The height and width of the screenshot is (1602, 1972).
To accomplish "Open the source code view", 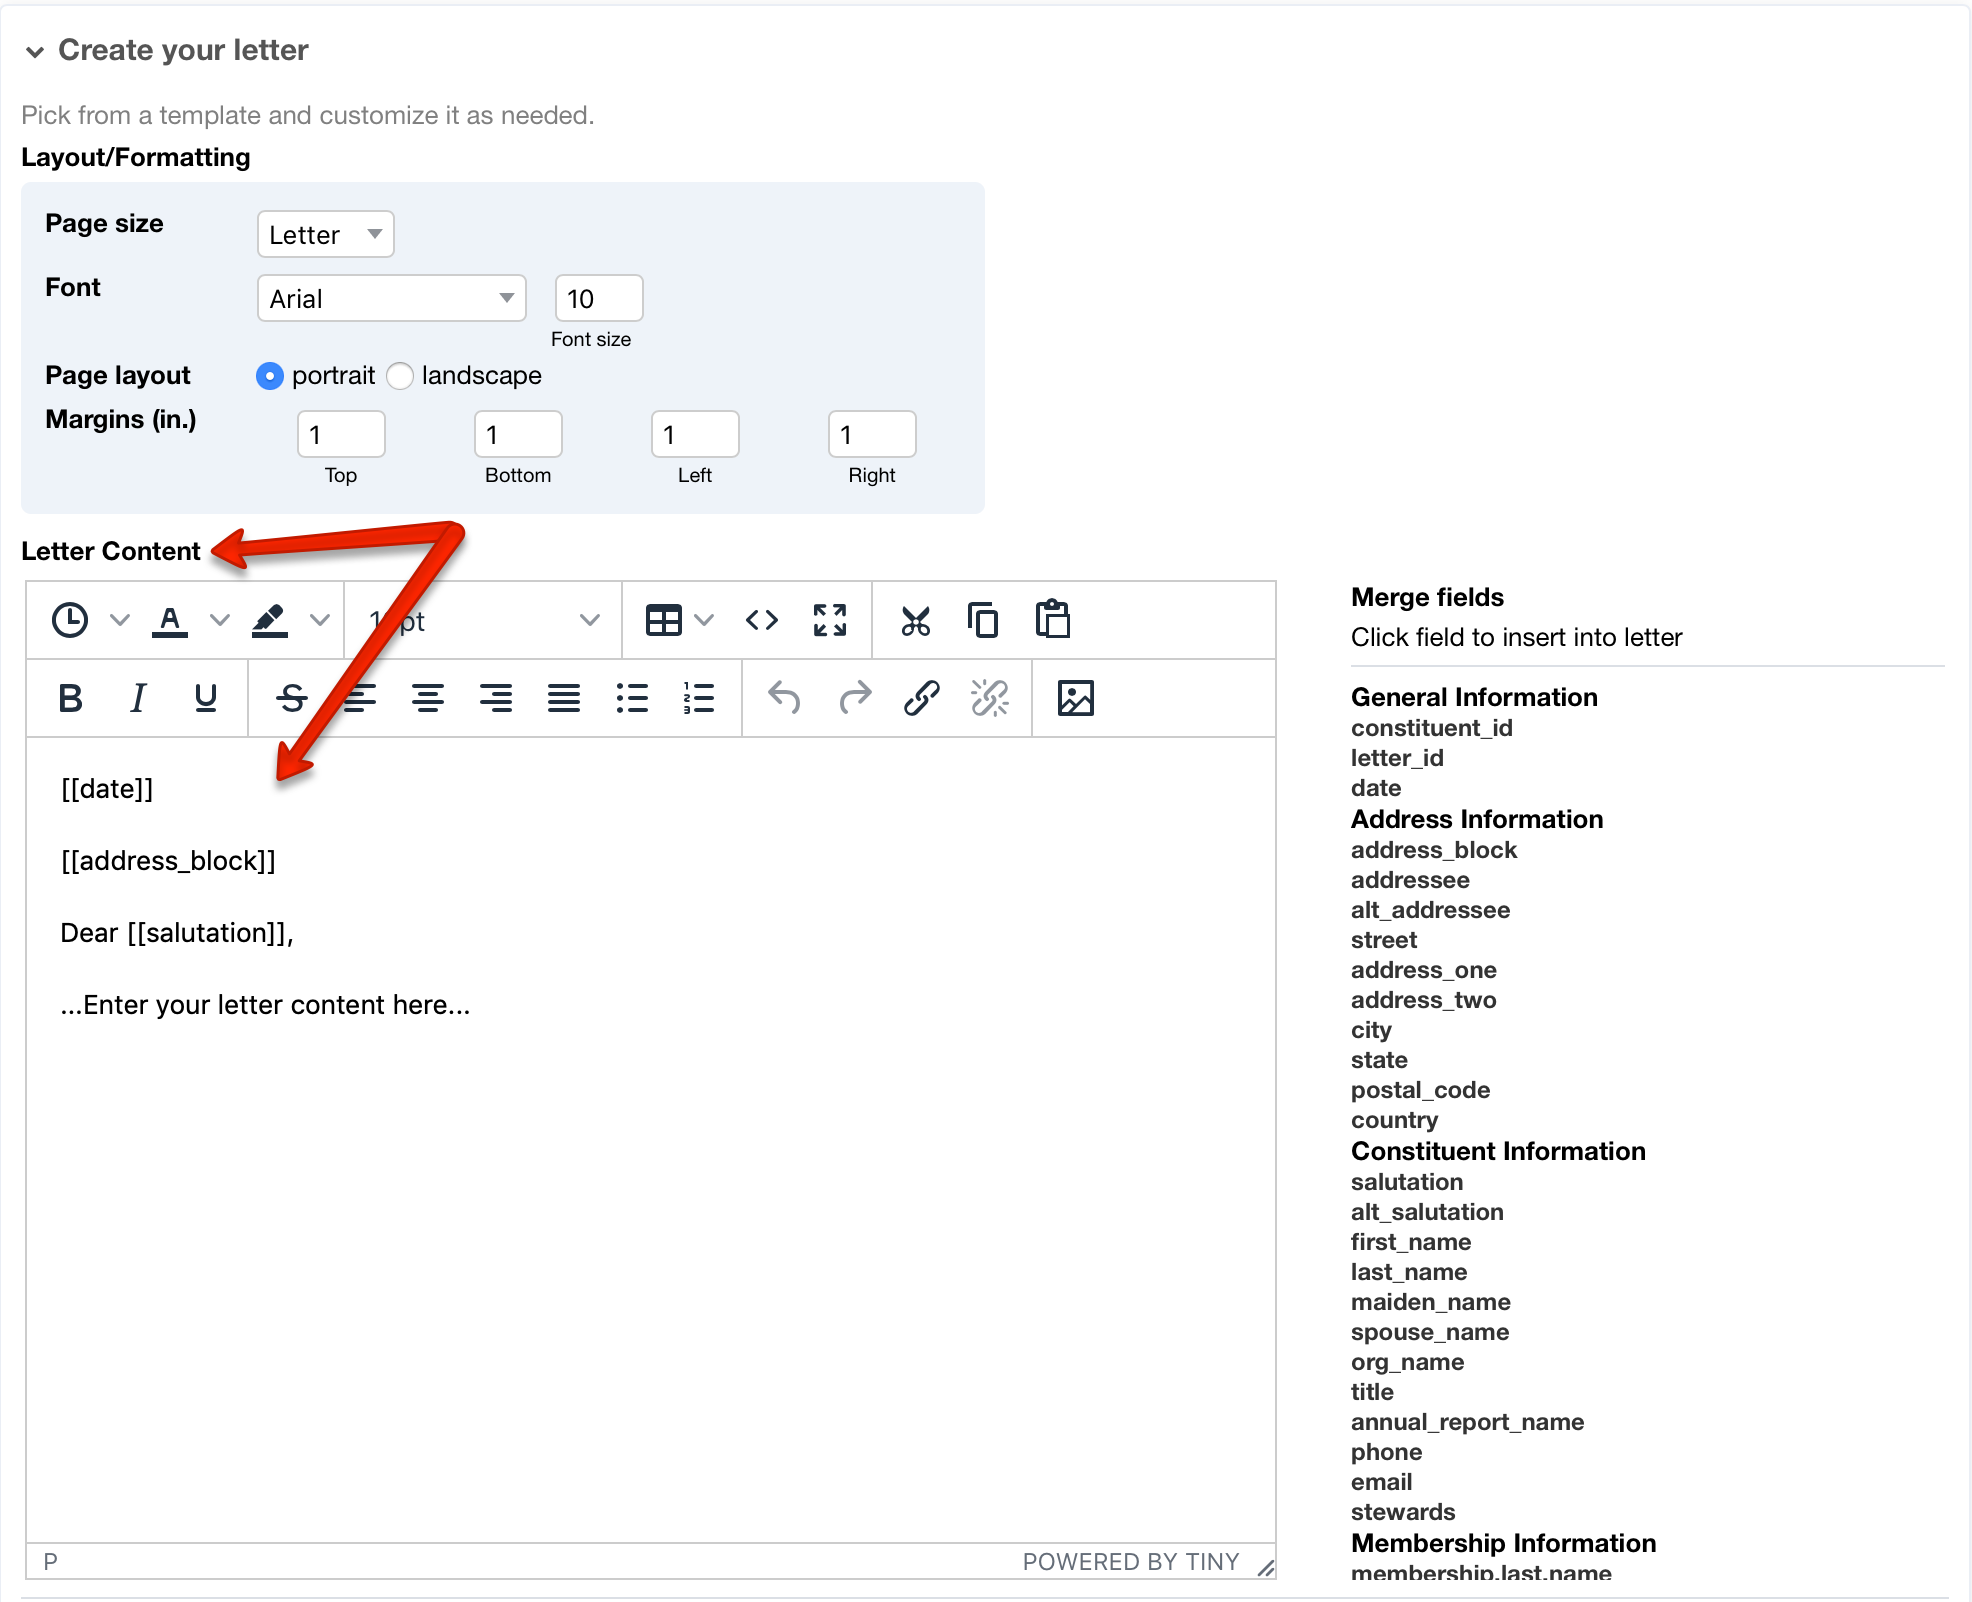I will pos(761,620).
